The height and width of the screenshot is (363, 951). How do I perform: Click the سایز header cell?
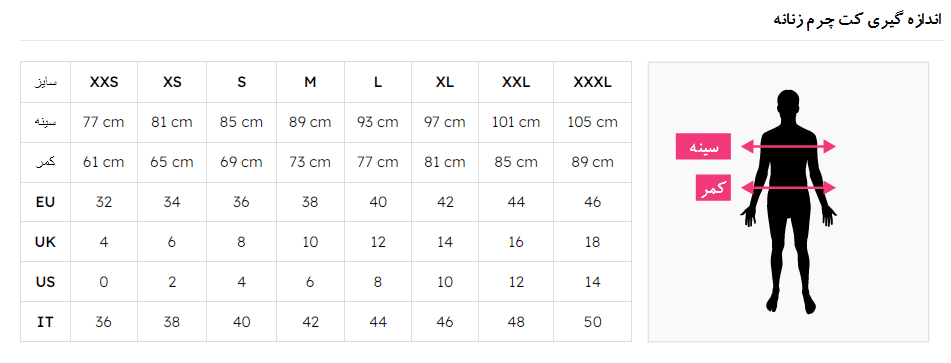pos(45,82)
